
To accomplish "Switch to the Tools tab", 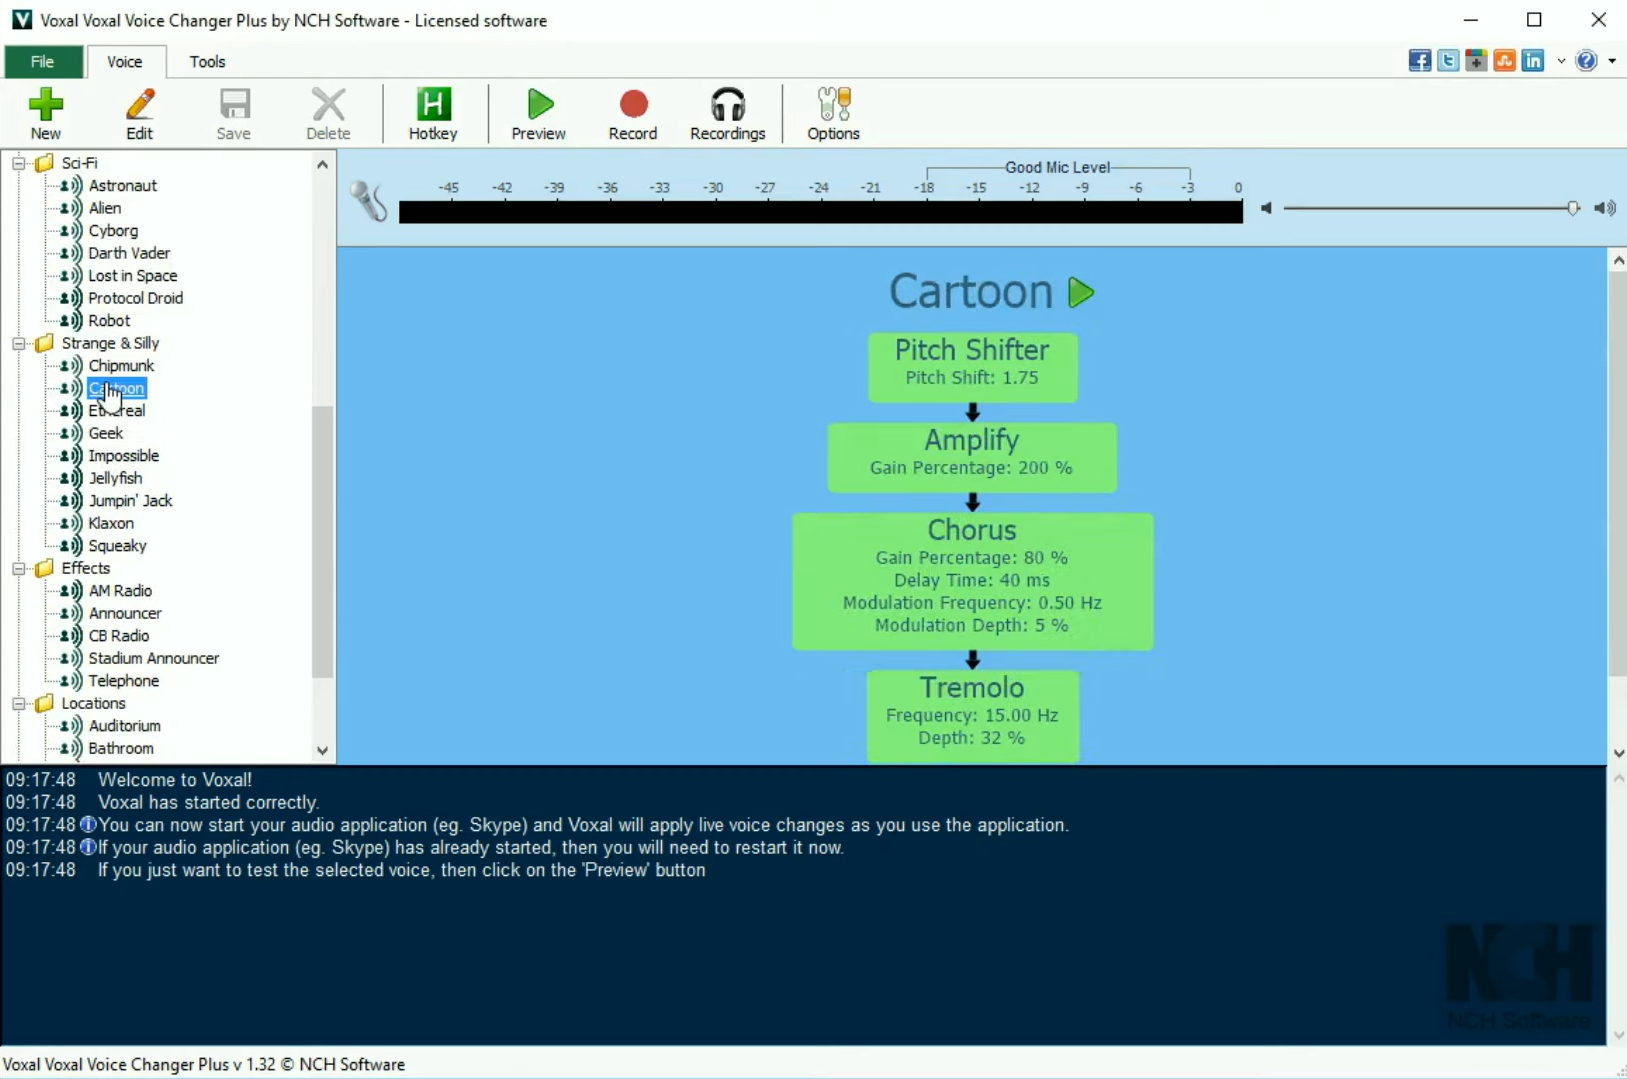I will [x=208, y=62].
